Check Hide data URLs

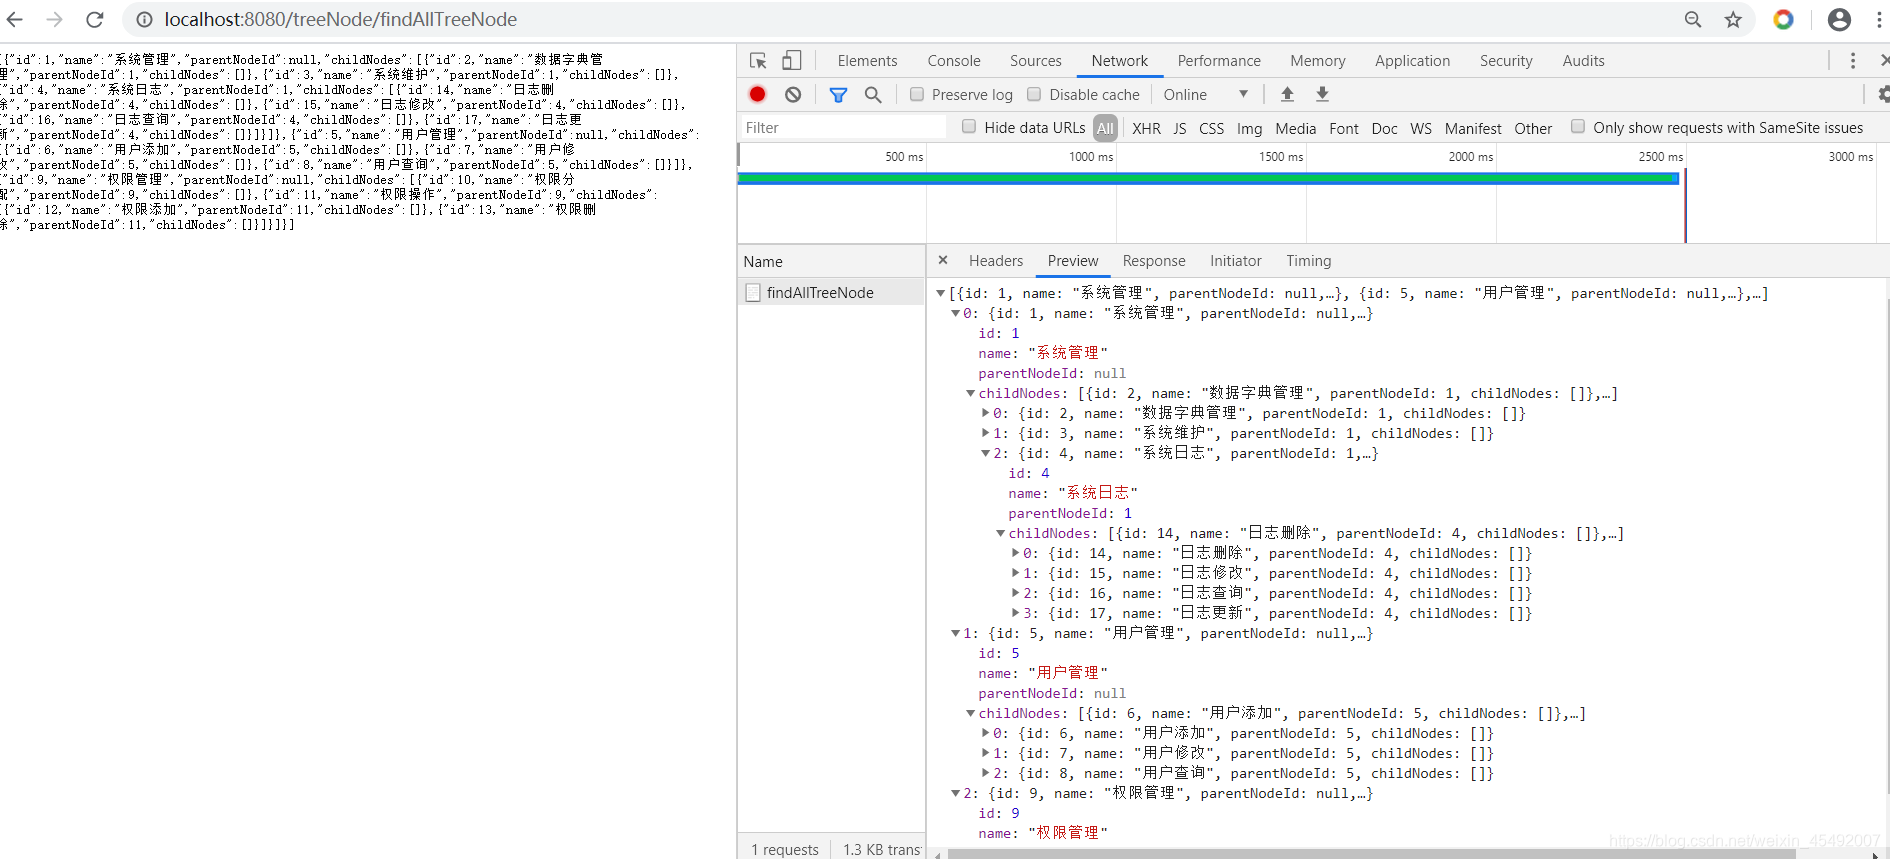[x=969, y=126]
